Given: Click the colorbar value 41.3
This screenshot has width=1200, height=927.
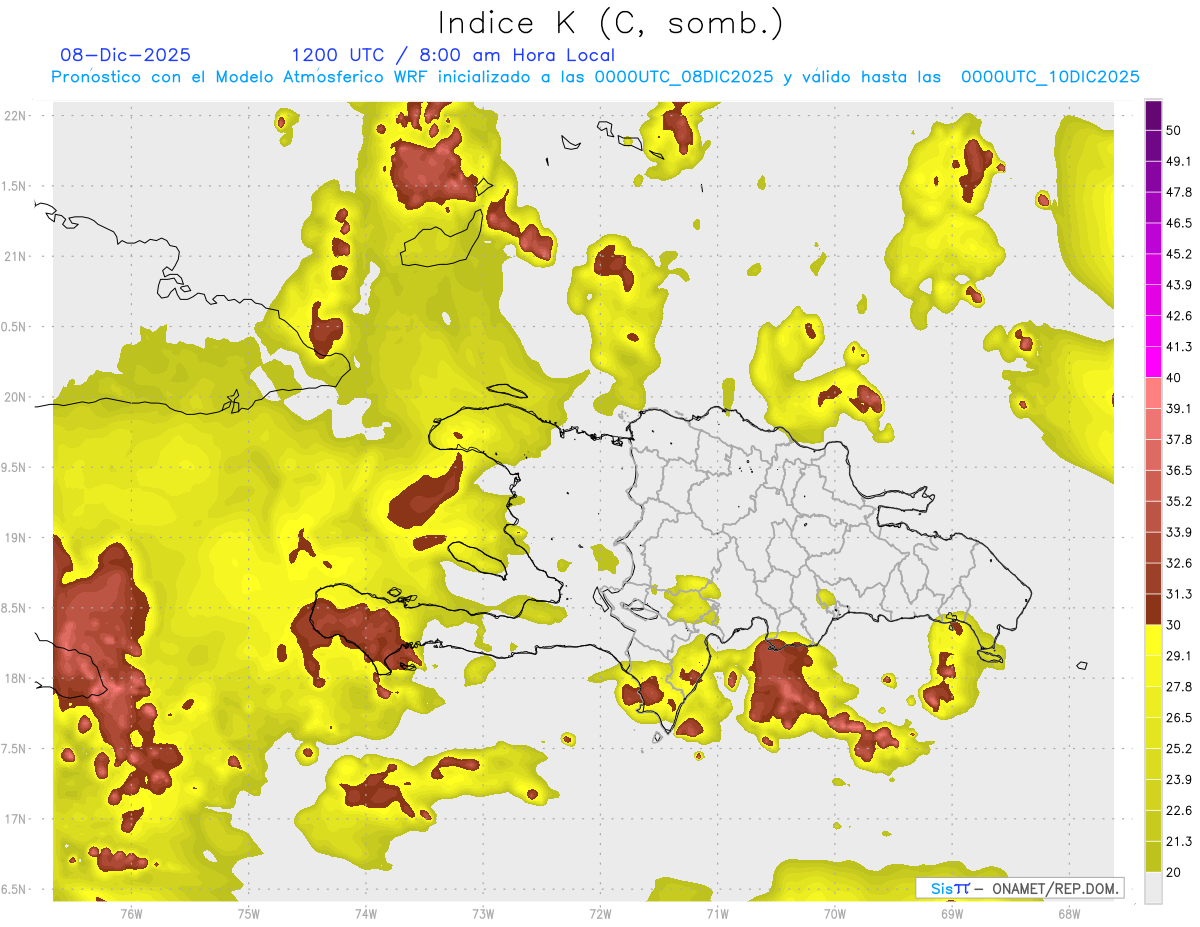Looking at the screenshot, I should pos(1179,347).
